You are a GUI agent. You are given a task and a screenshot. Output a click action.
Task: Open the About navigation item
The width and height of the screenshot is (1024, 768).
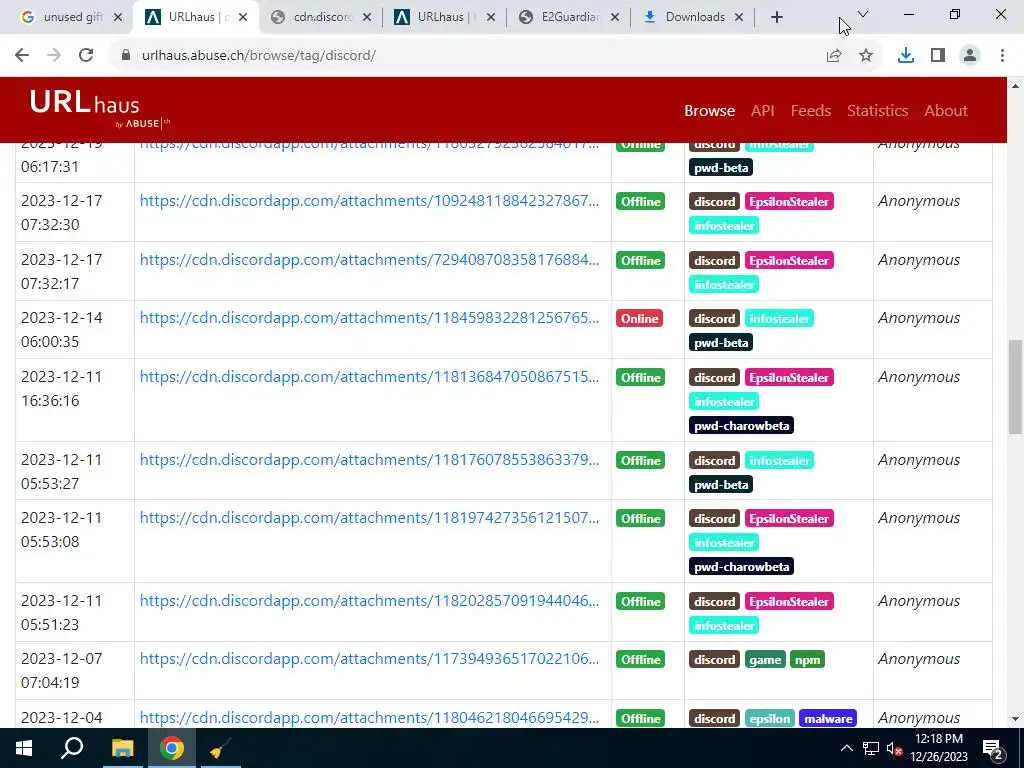(x=946, y=111)
